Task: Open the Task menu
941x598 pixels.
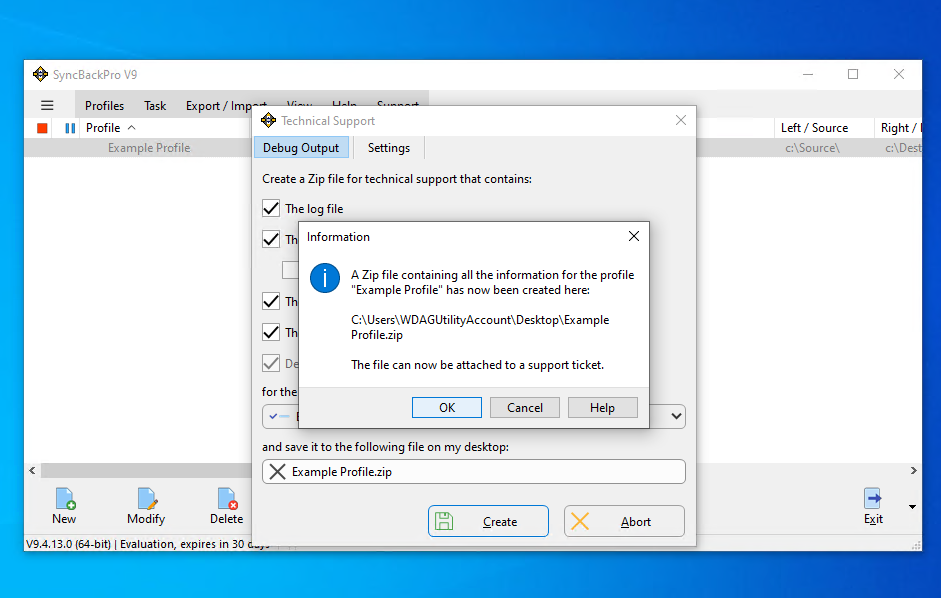Action: 155,106
